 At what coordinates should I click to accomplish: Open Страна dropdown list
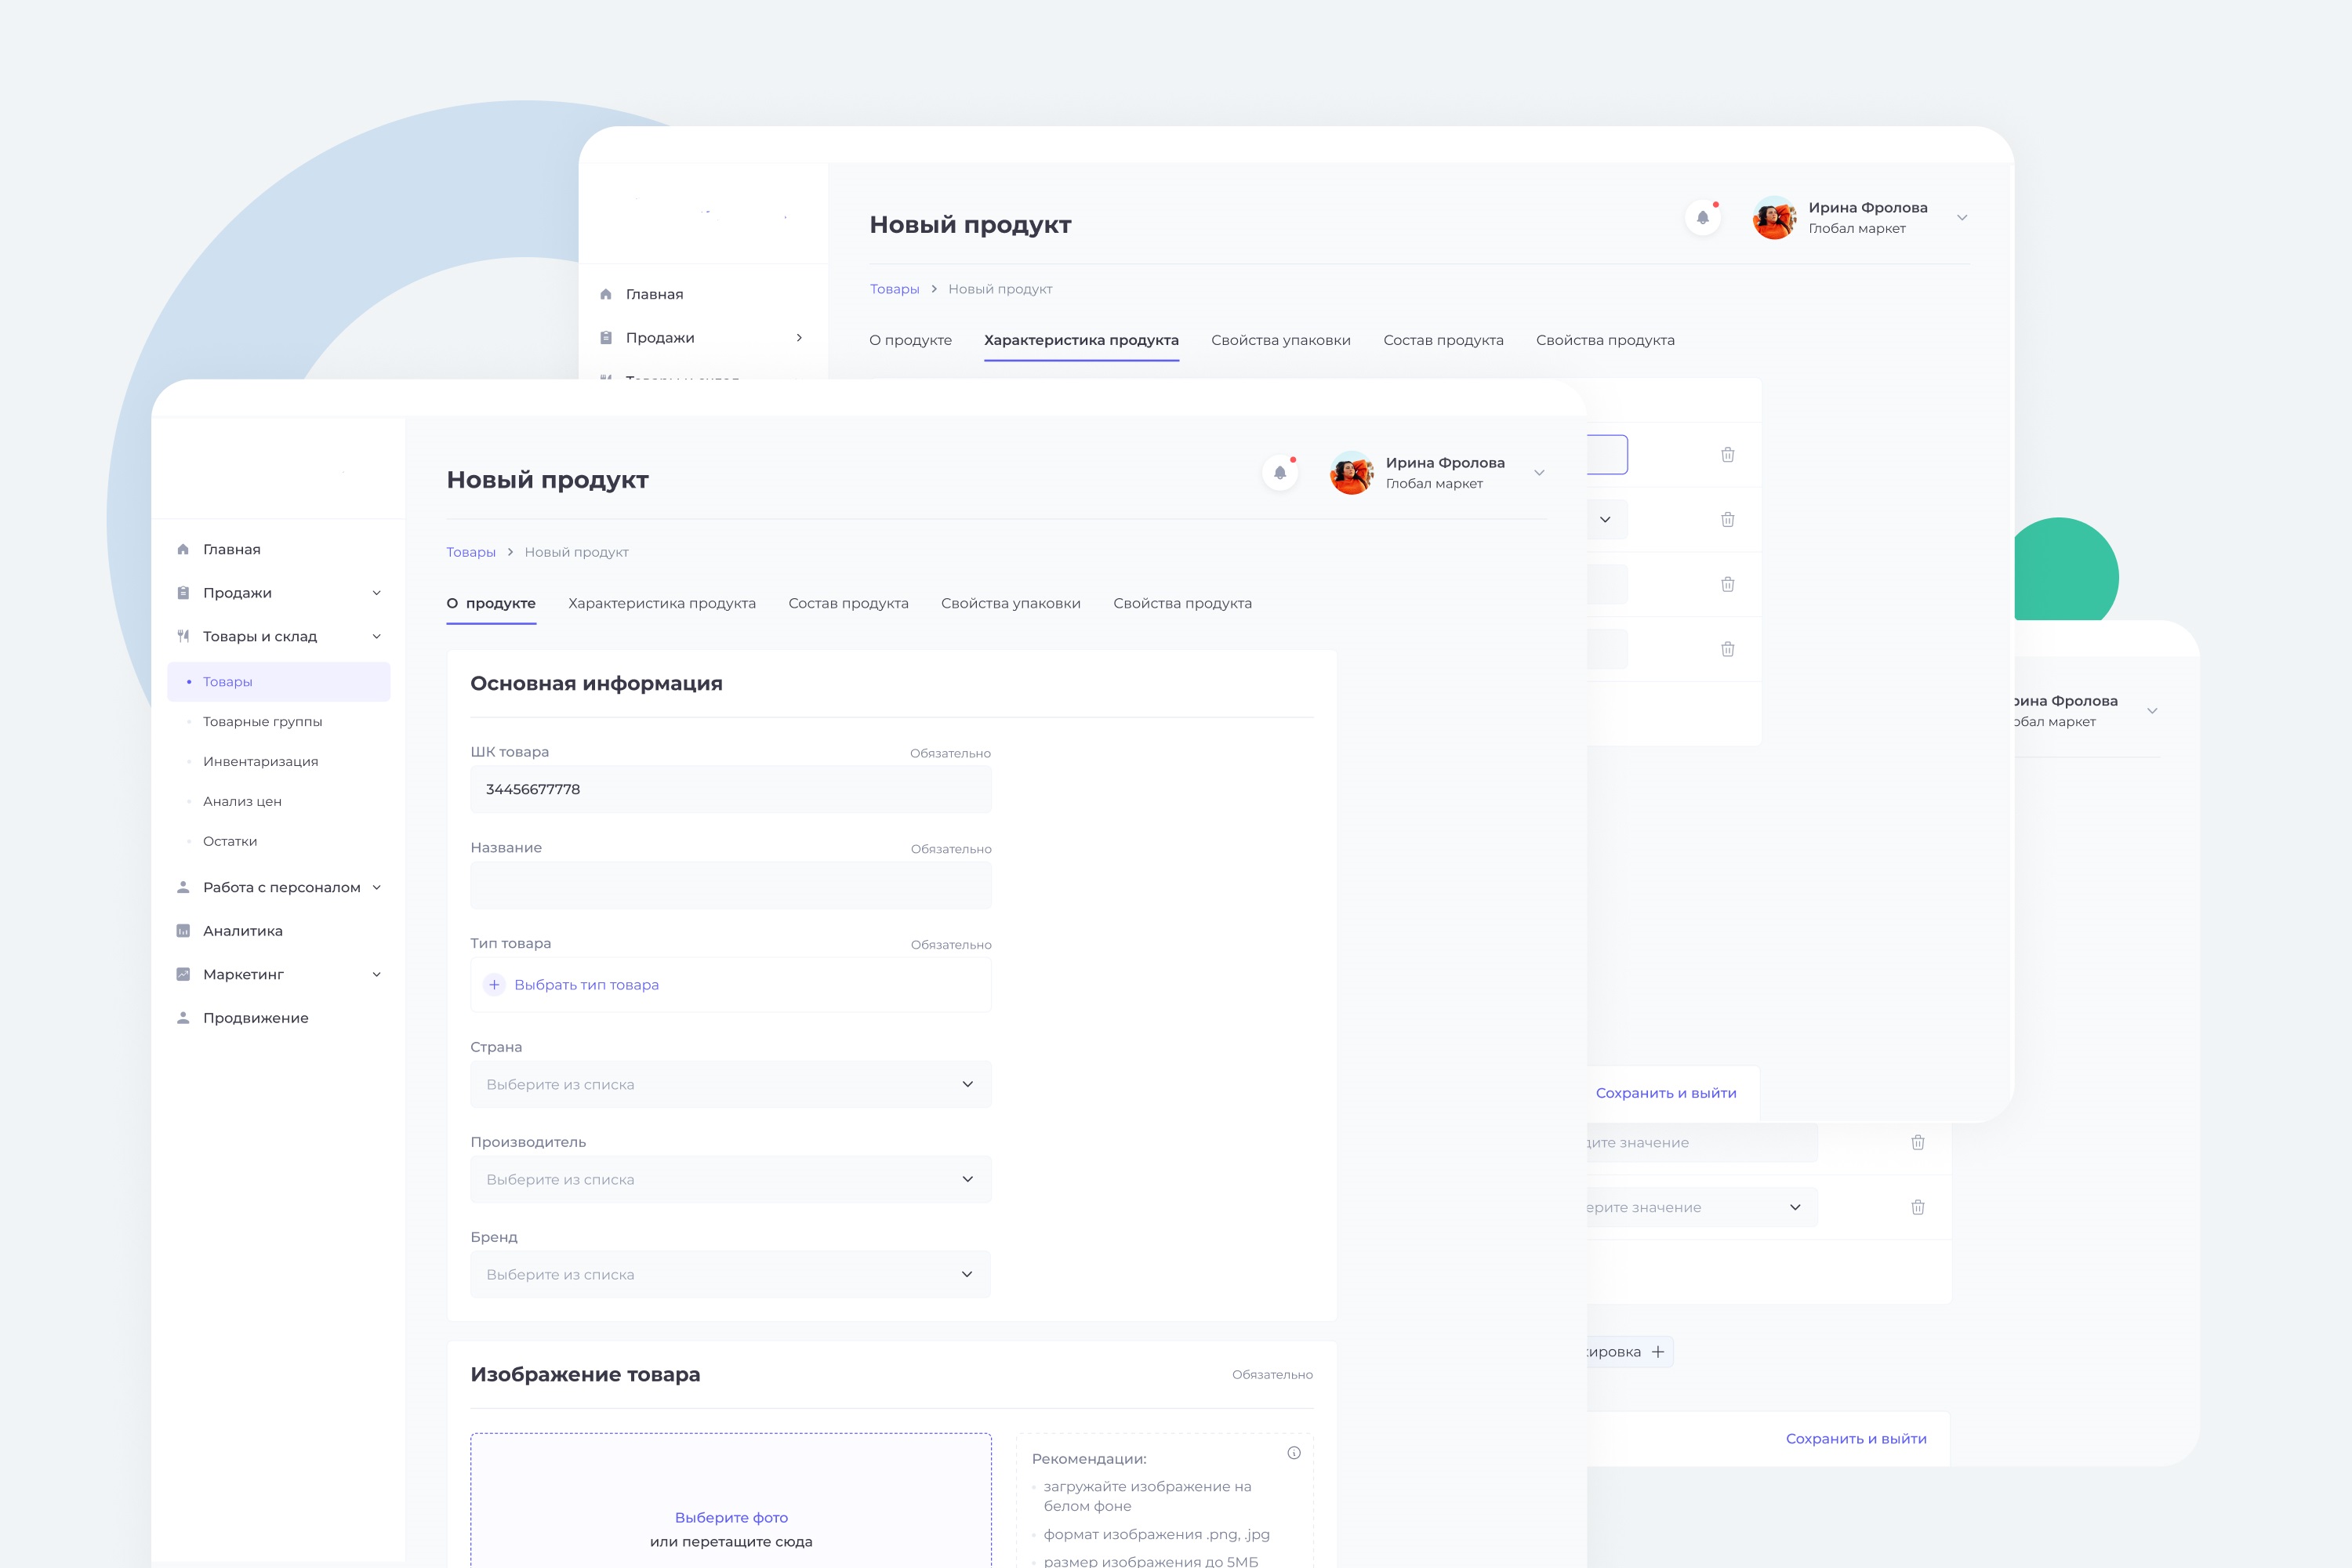click(731, 1084)
